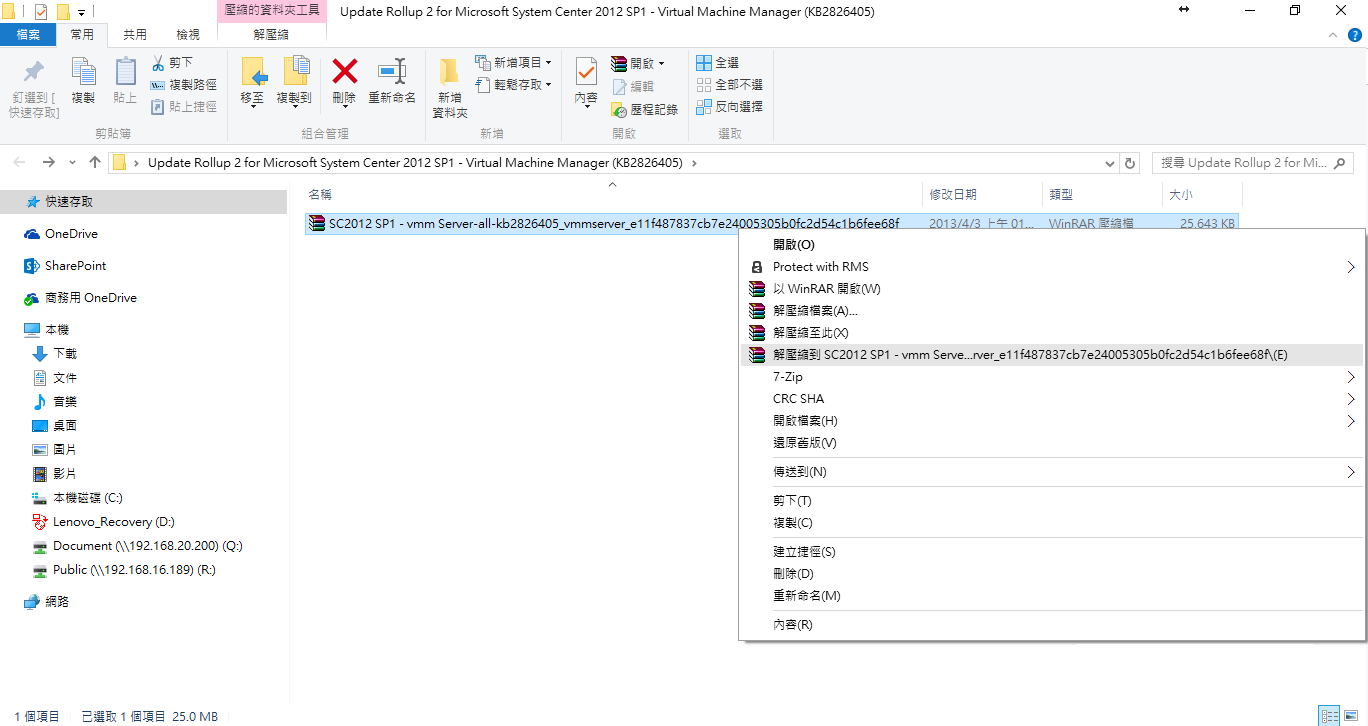Choose 解壓縮檔案(A)... in context menu
The height and width of the screenshot is (726, 1368).
[x=1052, y=311]
